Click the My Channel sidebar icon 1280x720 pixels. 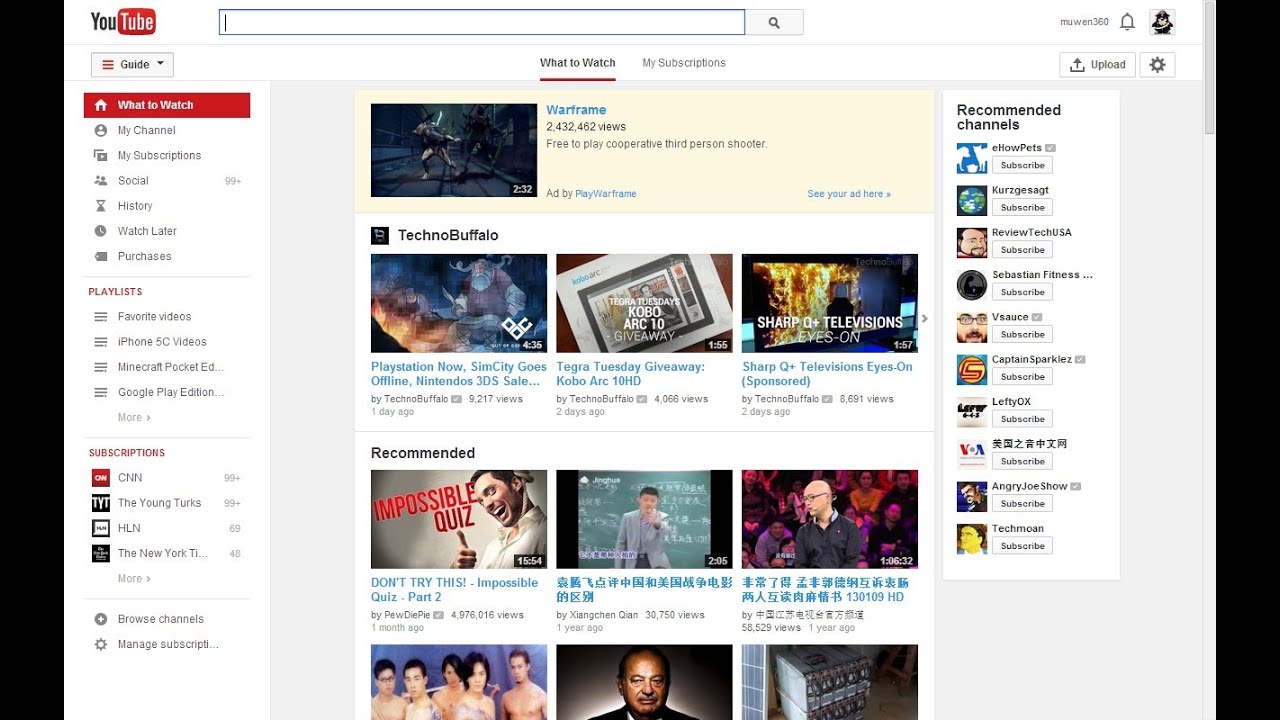(x=100, y=130)
